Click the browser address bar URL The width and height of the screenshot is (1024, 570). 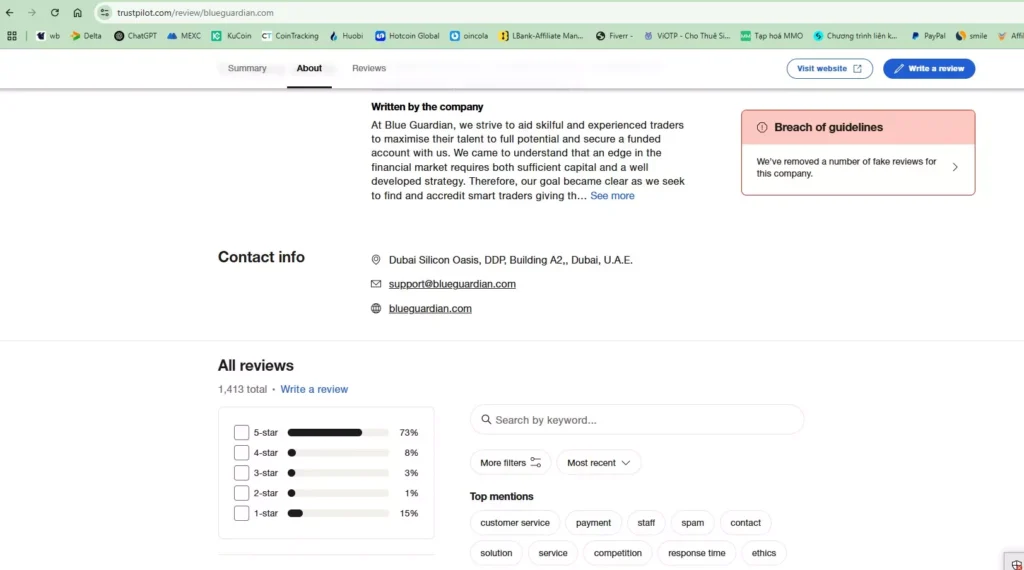point(195,12)
